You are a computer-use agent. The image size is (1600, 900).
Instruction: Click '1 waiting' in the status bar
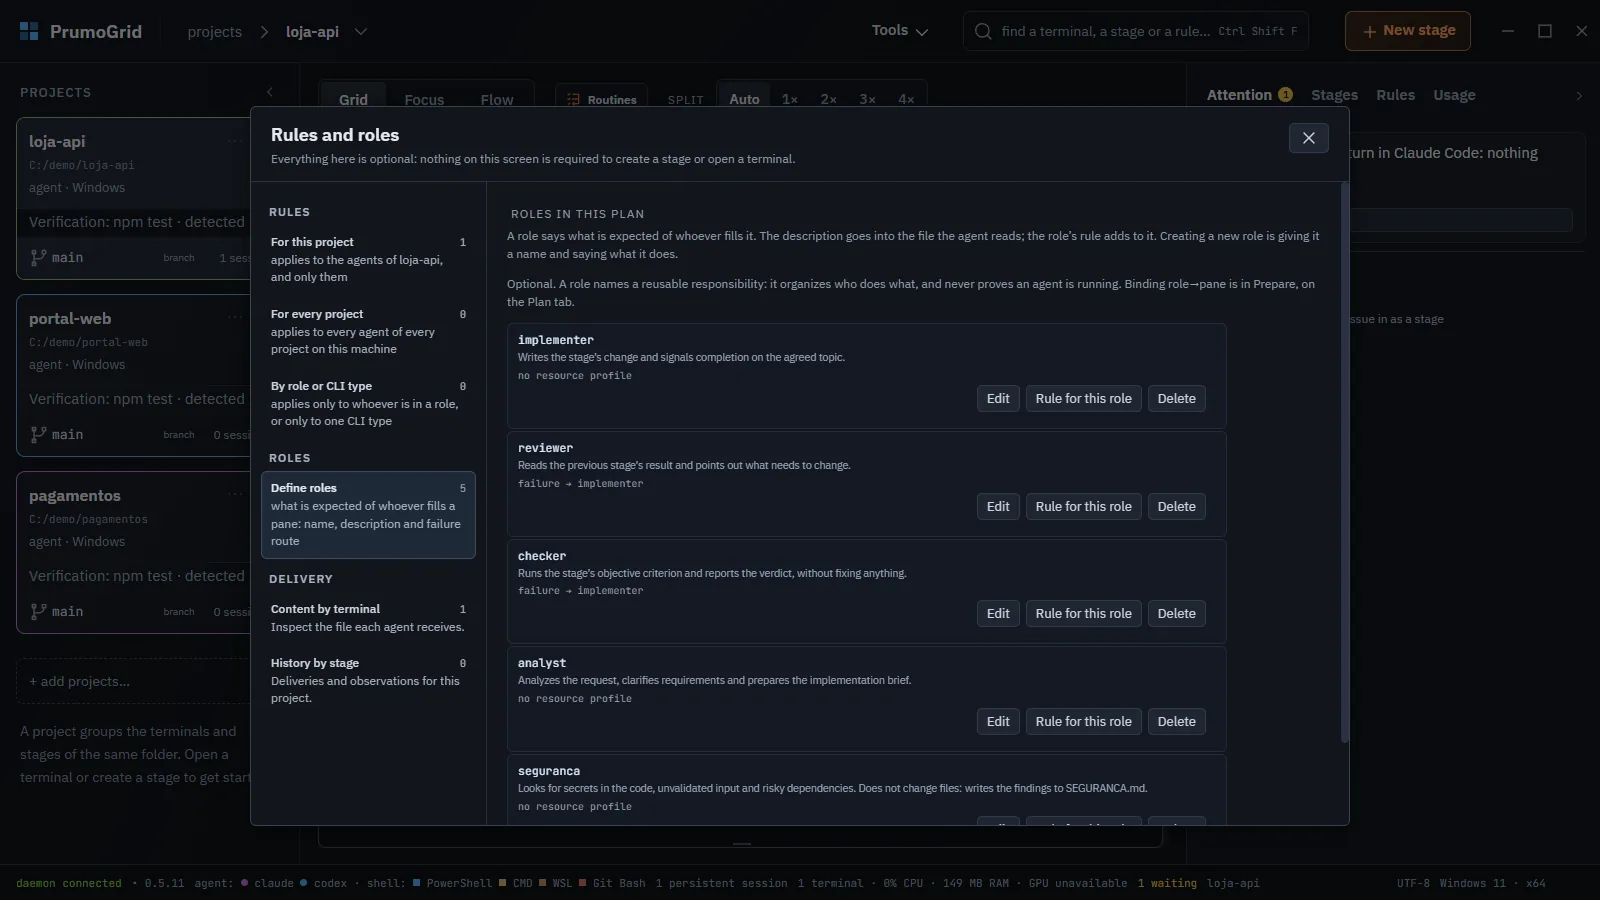(x=1166, y=883)
